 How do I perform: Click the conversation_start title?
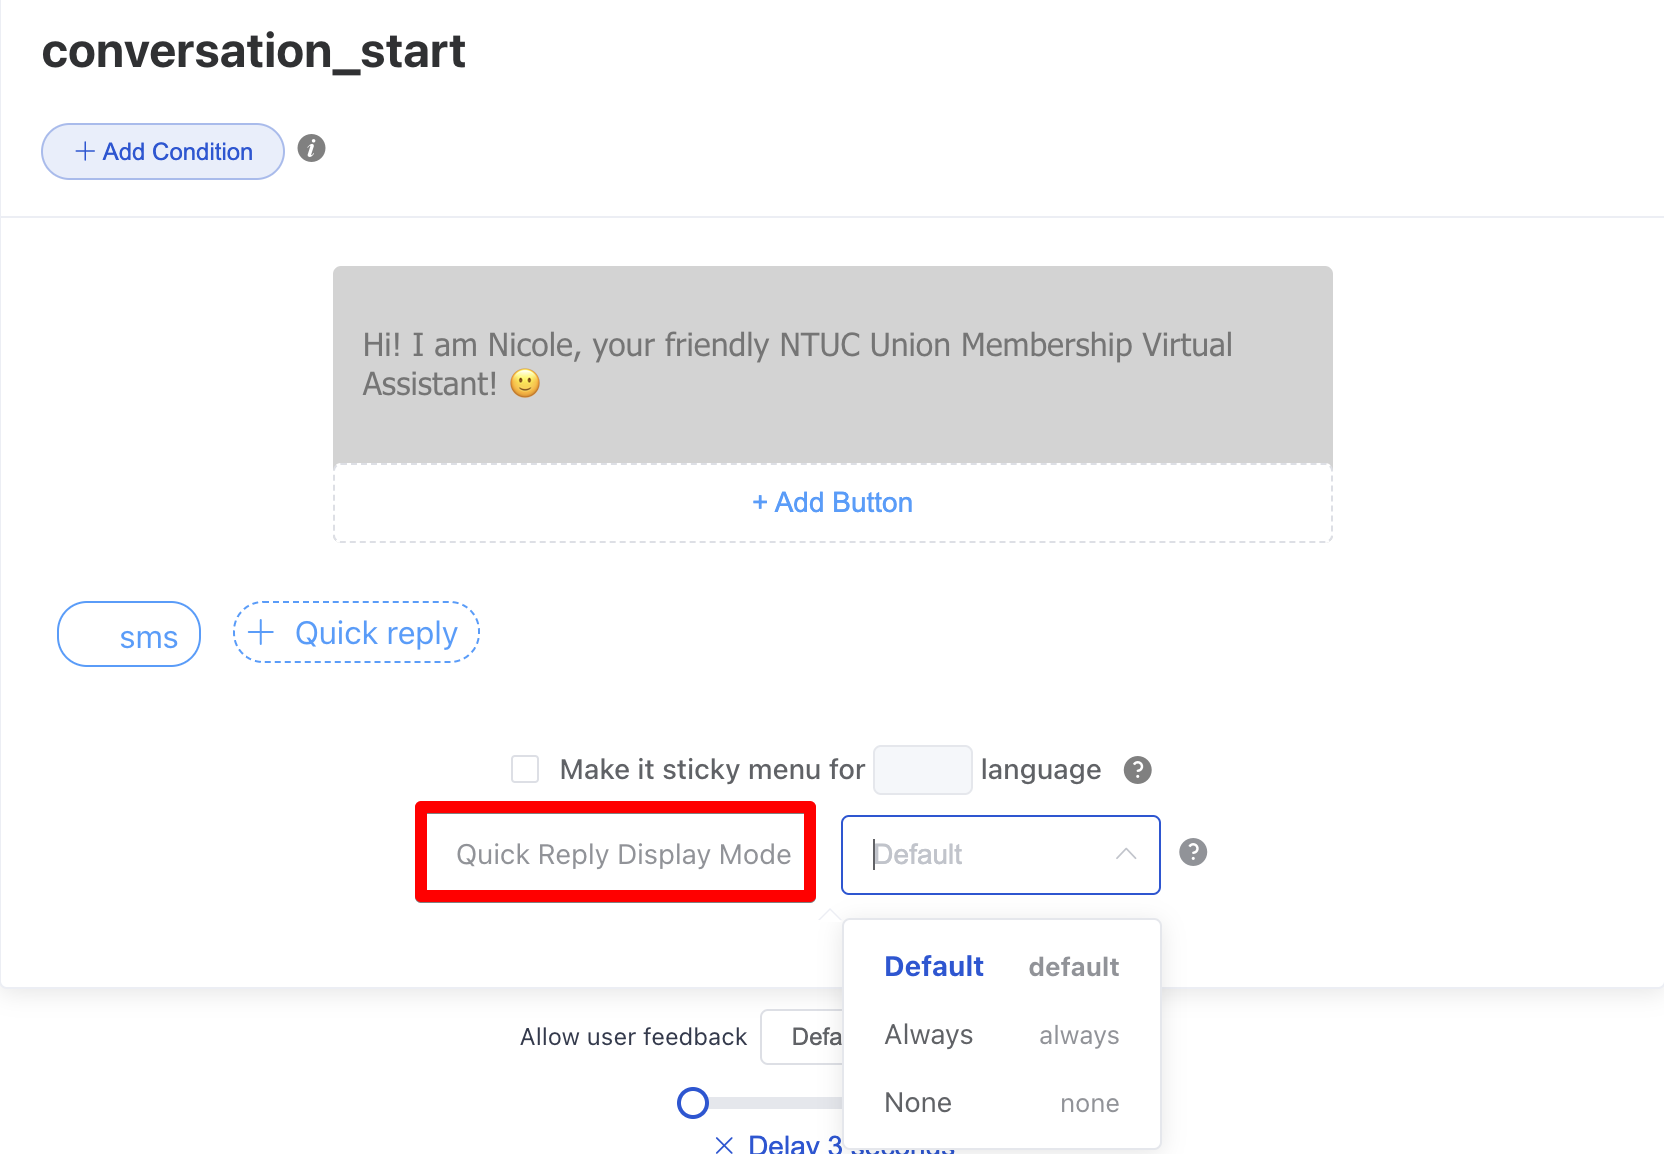coord(254,51)
